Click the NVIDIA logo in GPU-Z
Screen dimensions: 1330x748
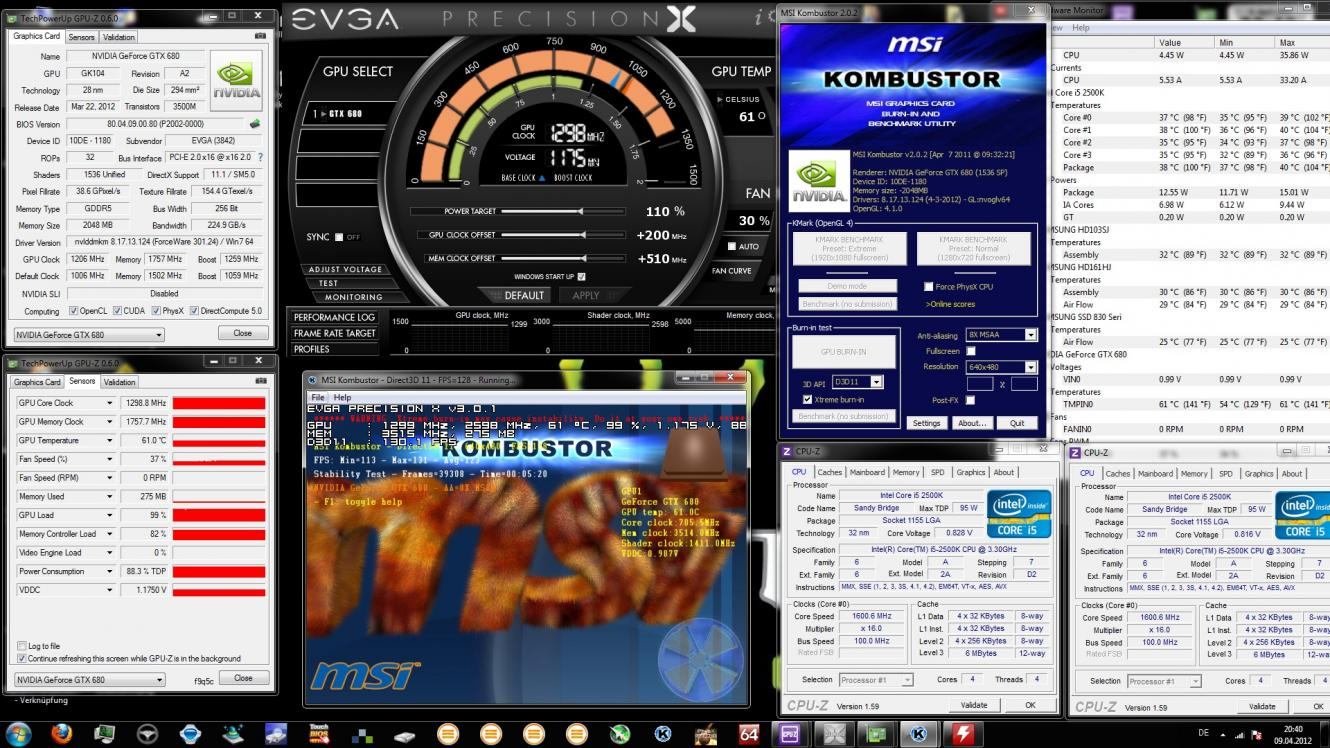(x=237, y=82)
